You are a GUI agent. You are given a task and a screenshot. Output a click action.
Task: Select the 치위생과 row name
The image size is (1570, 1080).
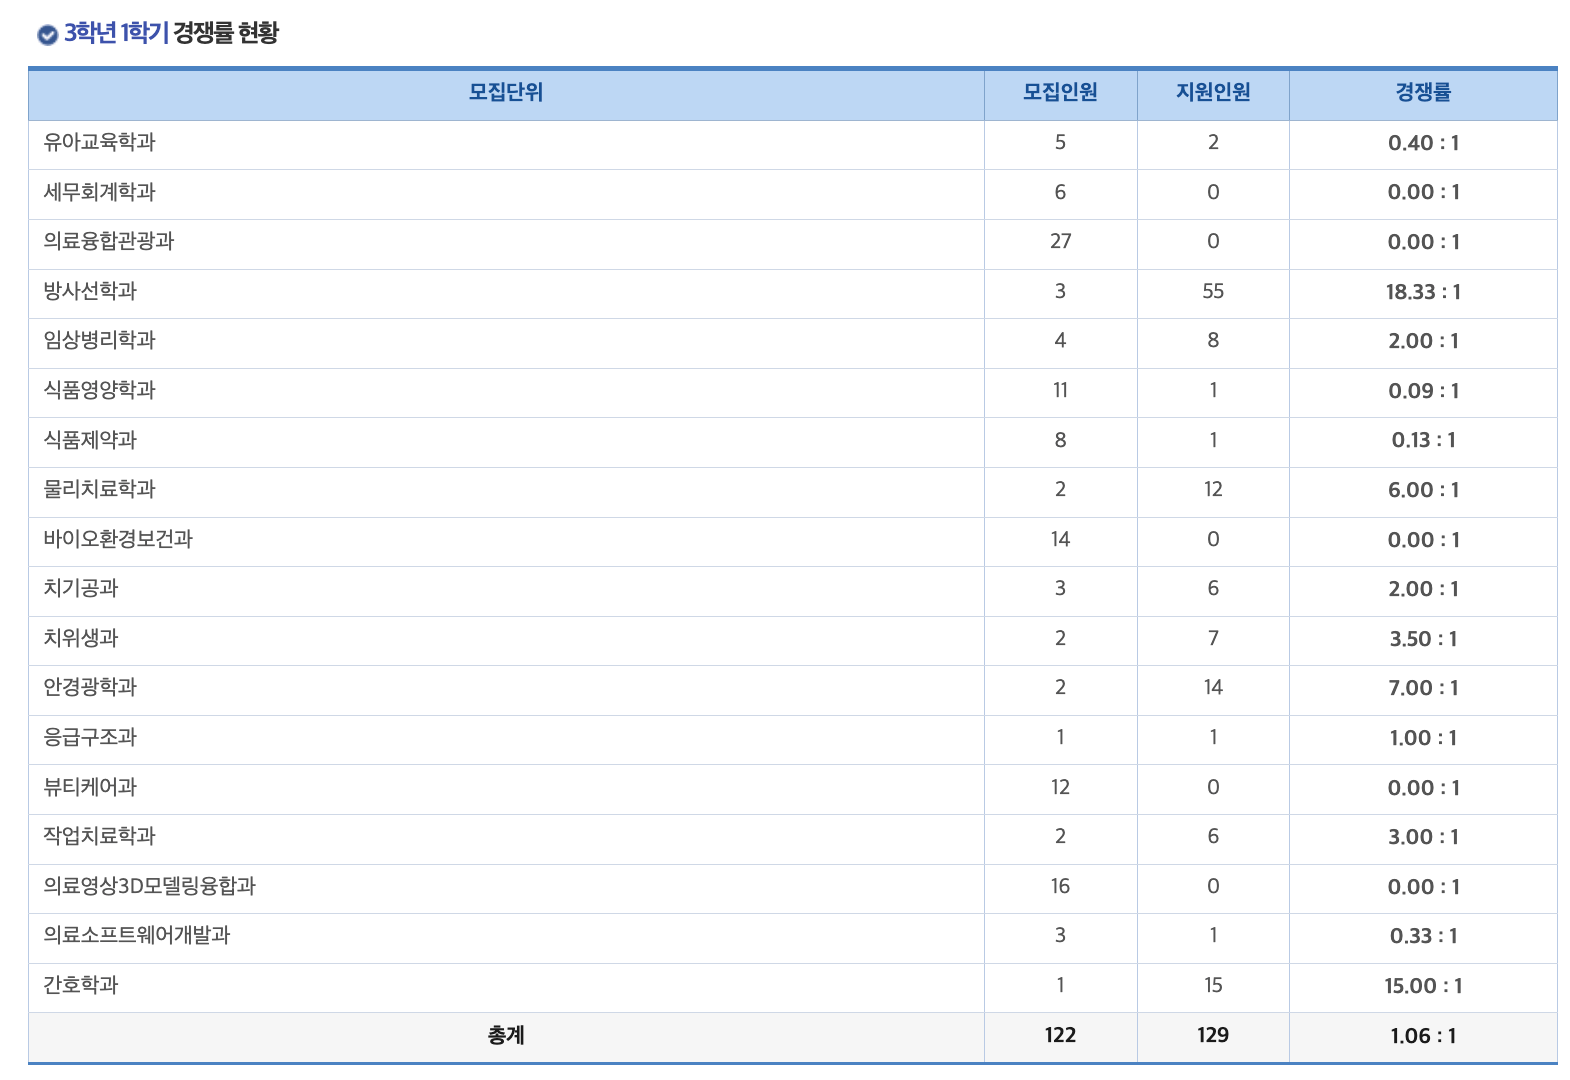click(81, 638)
